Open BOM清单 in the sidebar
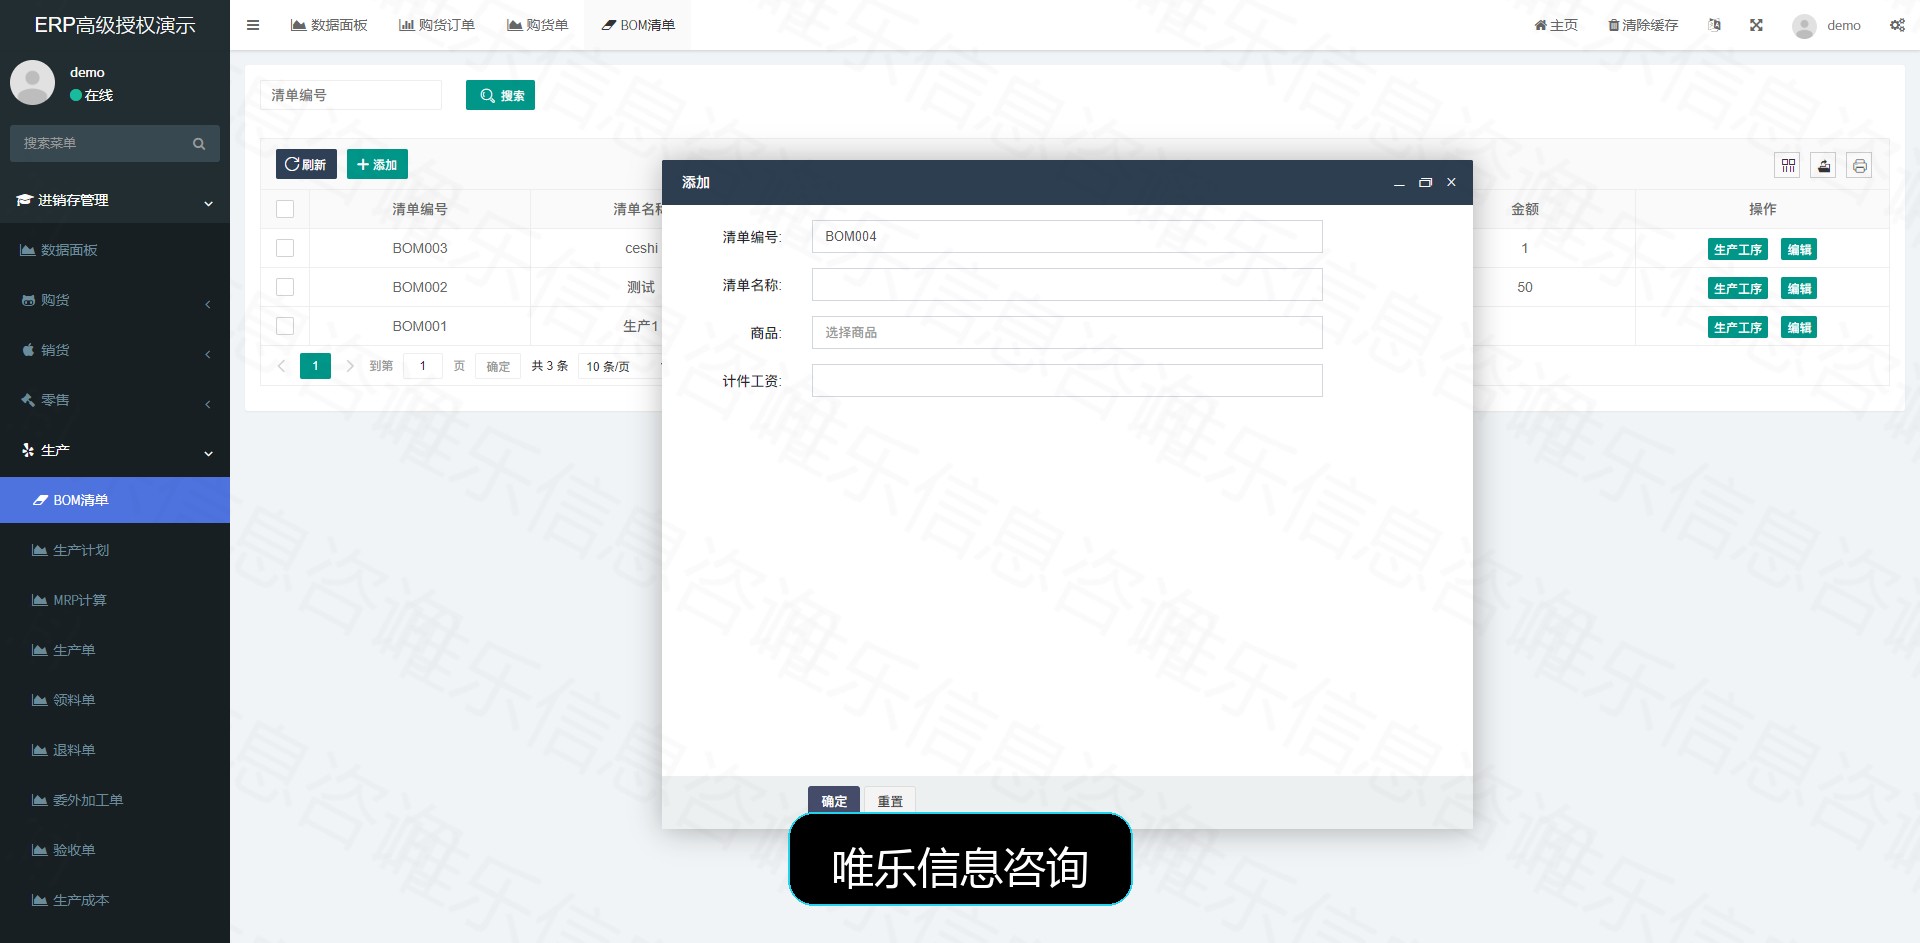Screen dimensions: 1920x943 115,500
